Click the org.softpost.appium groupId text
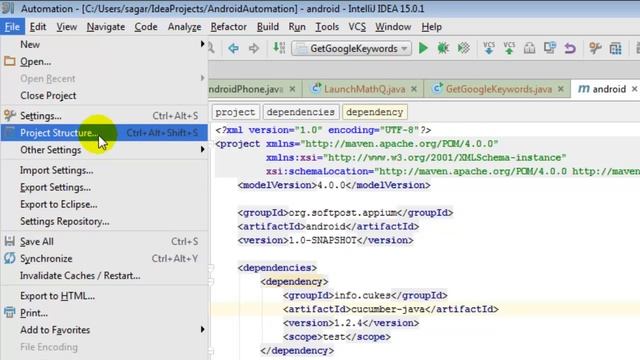 click(x=342, y=213)
